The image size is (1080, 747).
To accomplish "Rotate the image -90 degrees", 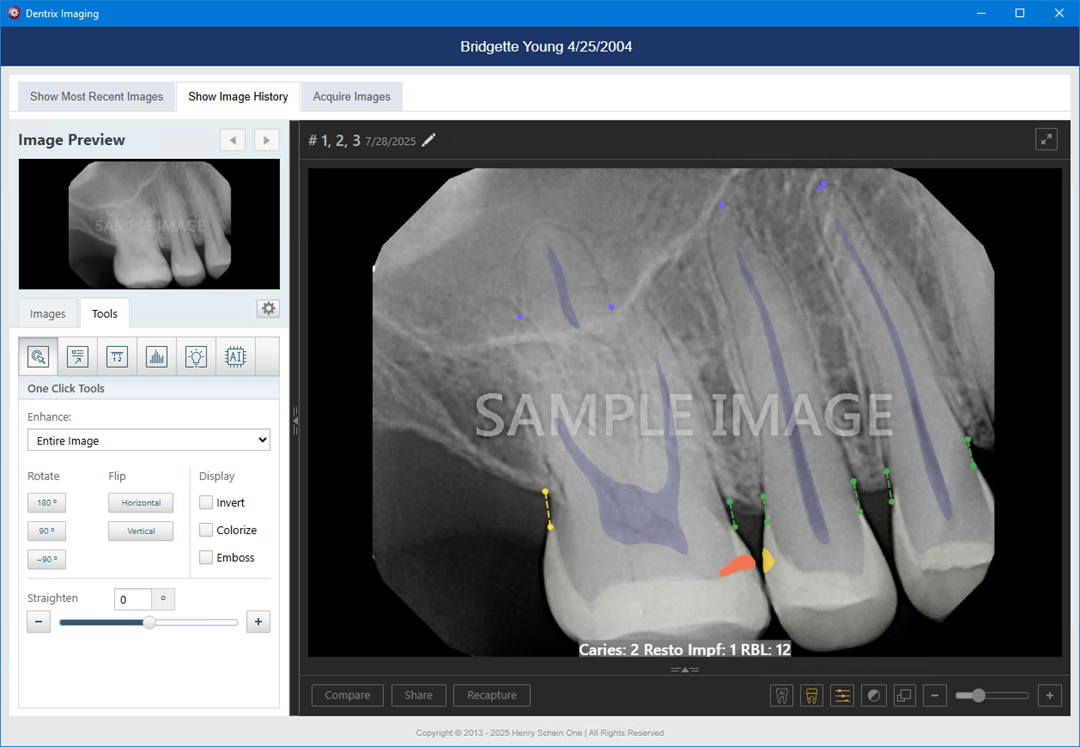I will [x=47, y=559].
